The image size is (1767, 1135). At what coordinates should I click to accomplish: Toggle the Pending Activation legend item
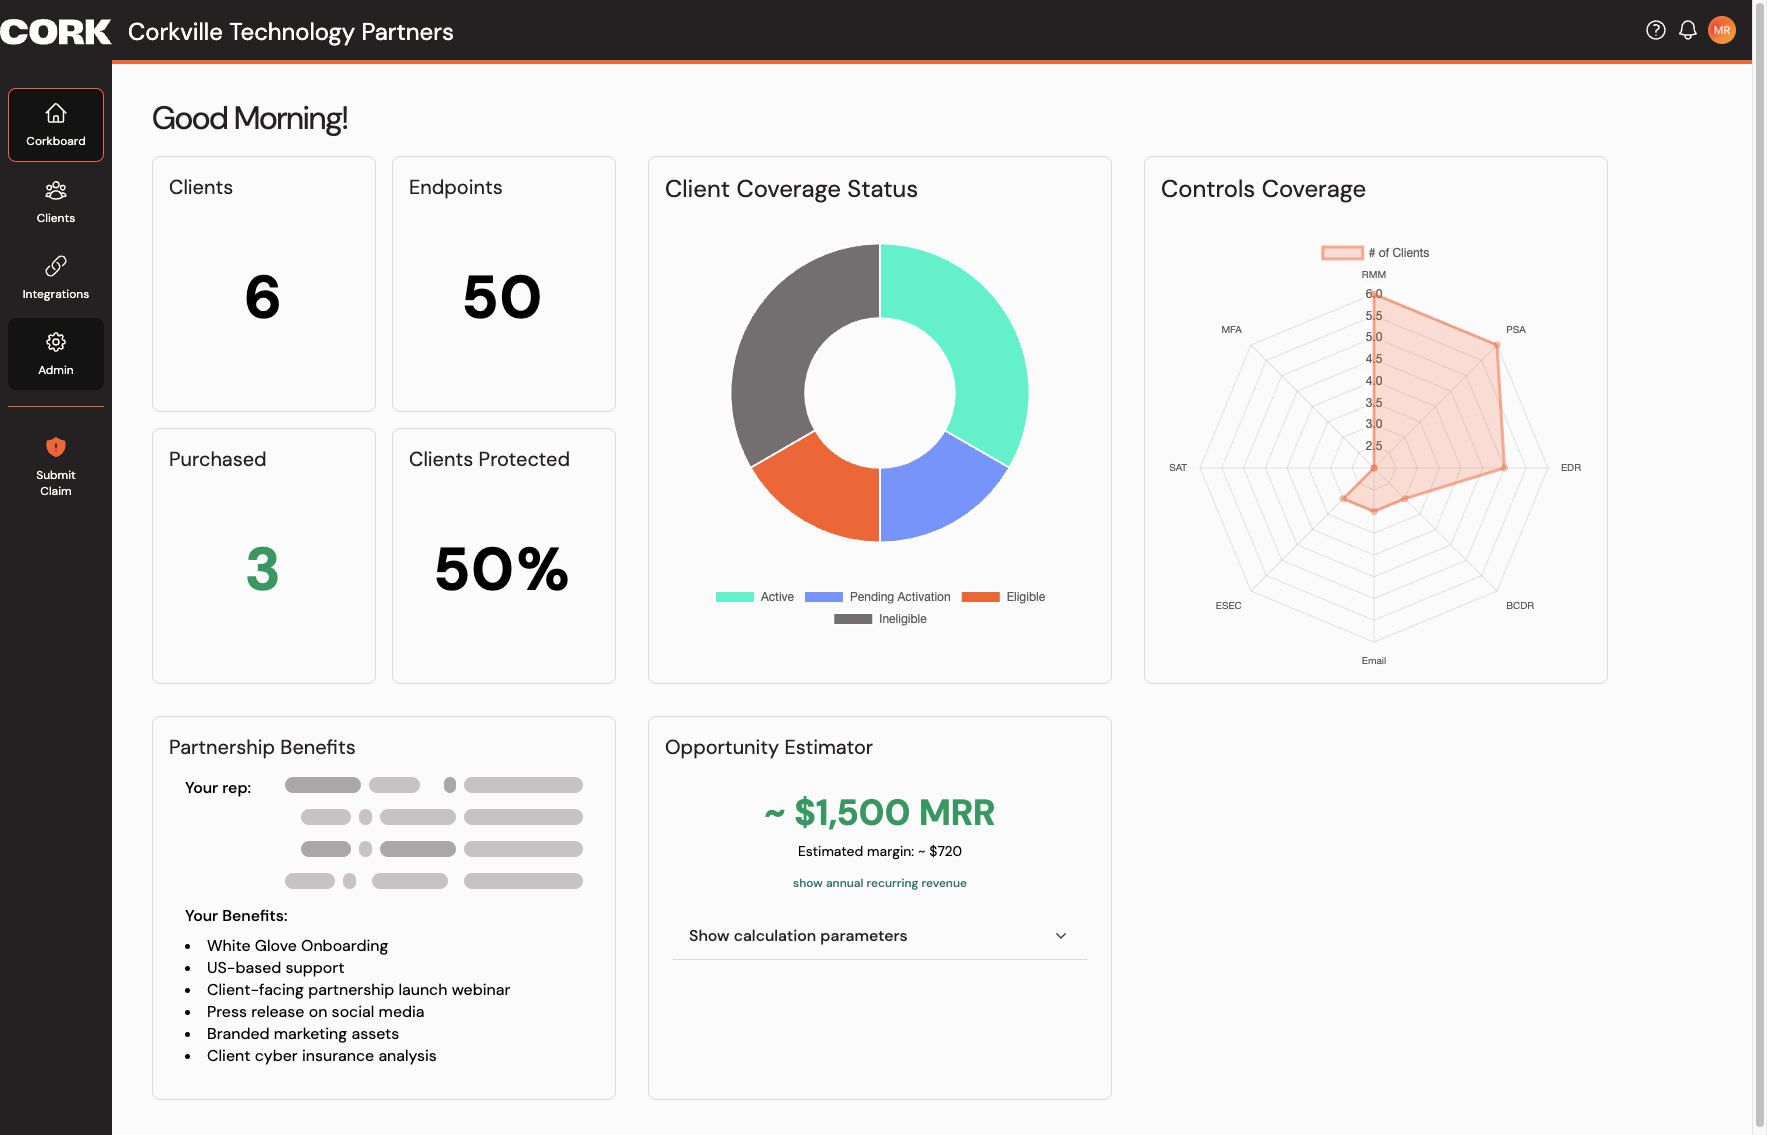tap(878, 597)
